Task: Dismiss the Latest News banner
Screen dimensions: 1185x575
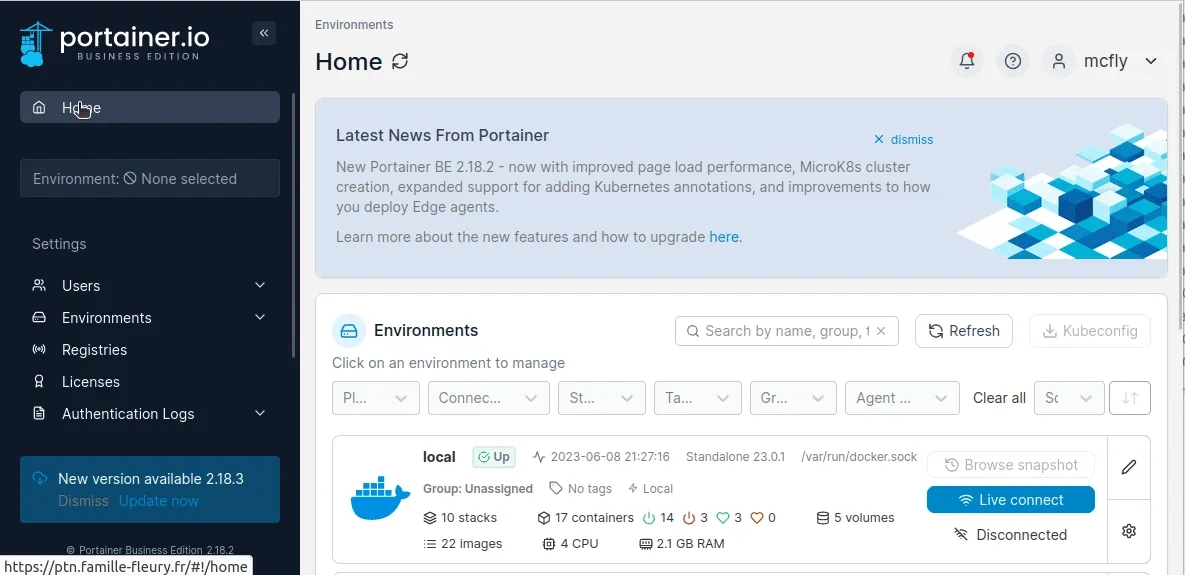Action: 903,140
